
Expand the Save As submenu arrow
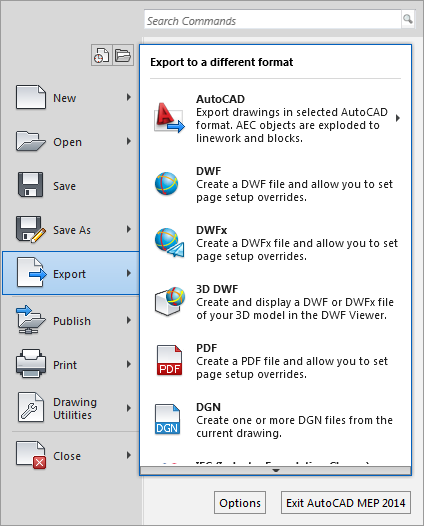point(129,229)
